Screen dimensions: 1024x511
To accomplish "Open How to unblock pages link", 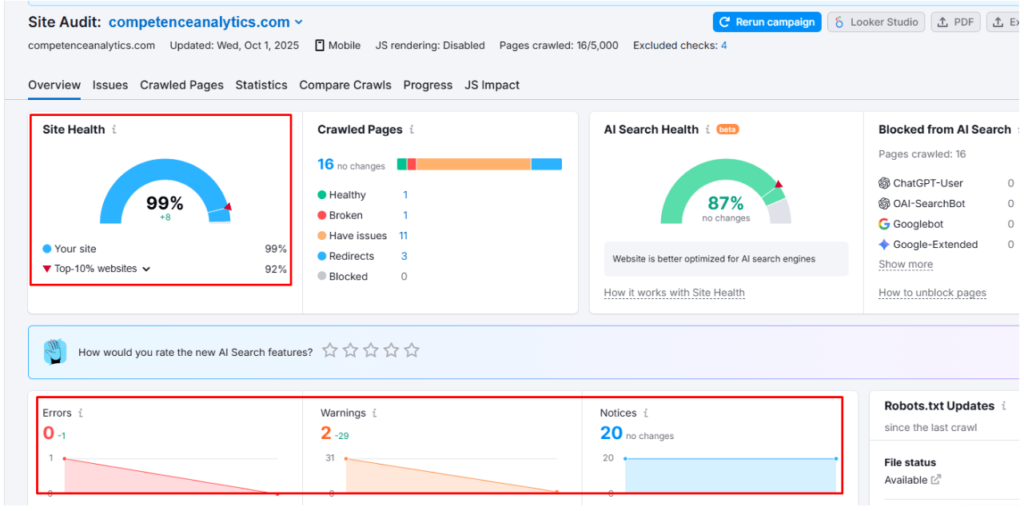I will click(x=933, y=293).
